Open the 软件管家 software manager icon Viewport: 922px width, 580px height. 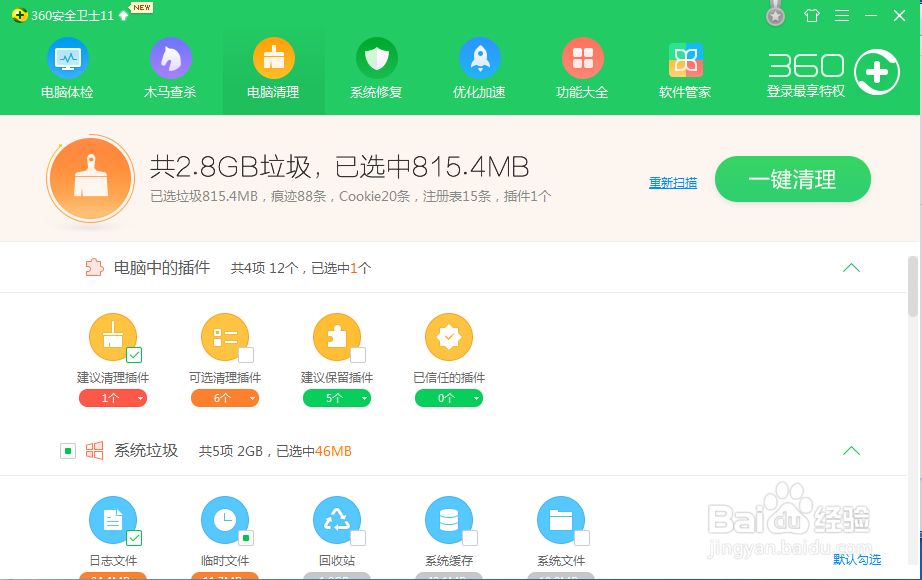point(686,59)
